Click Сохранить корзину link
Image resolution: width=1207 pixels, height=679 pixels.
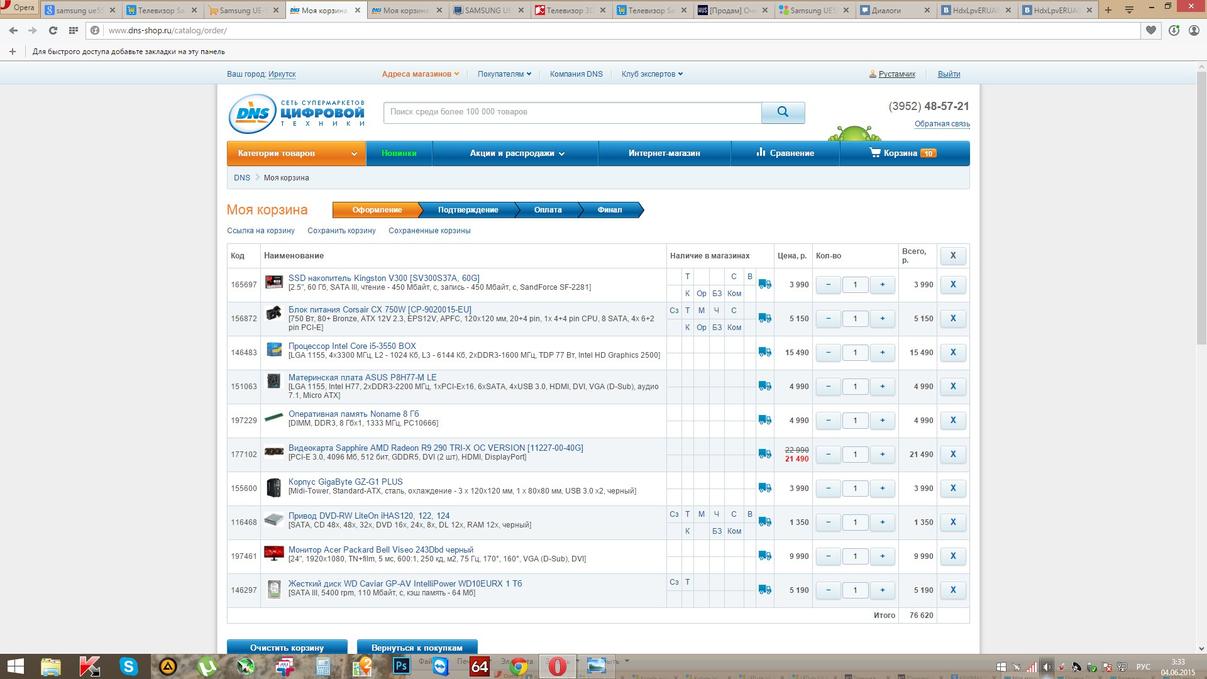pyautogui.click(x=342, y=231)
